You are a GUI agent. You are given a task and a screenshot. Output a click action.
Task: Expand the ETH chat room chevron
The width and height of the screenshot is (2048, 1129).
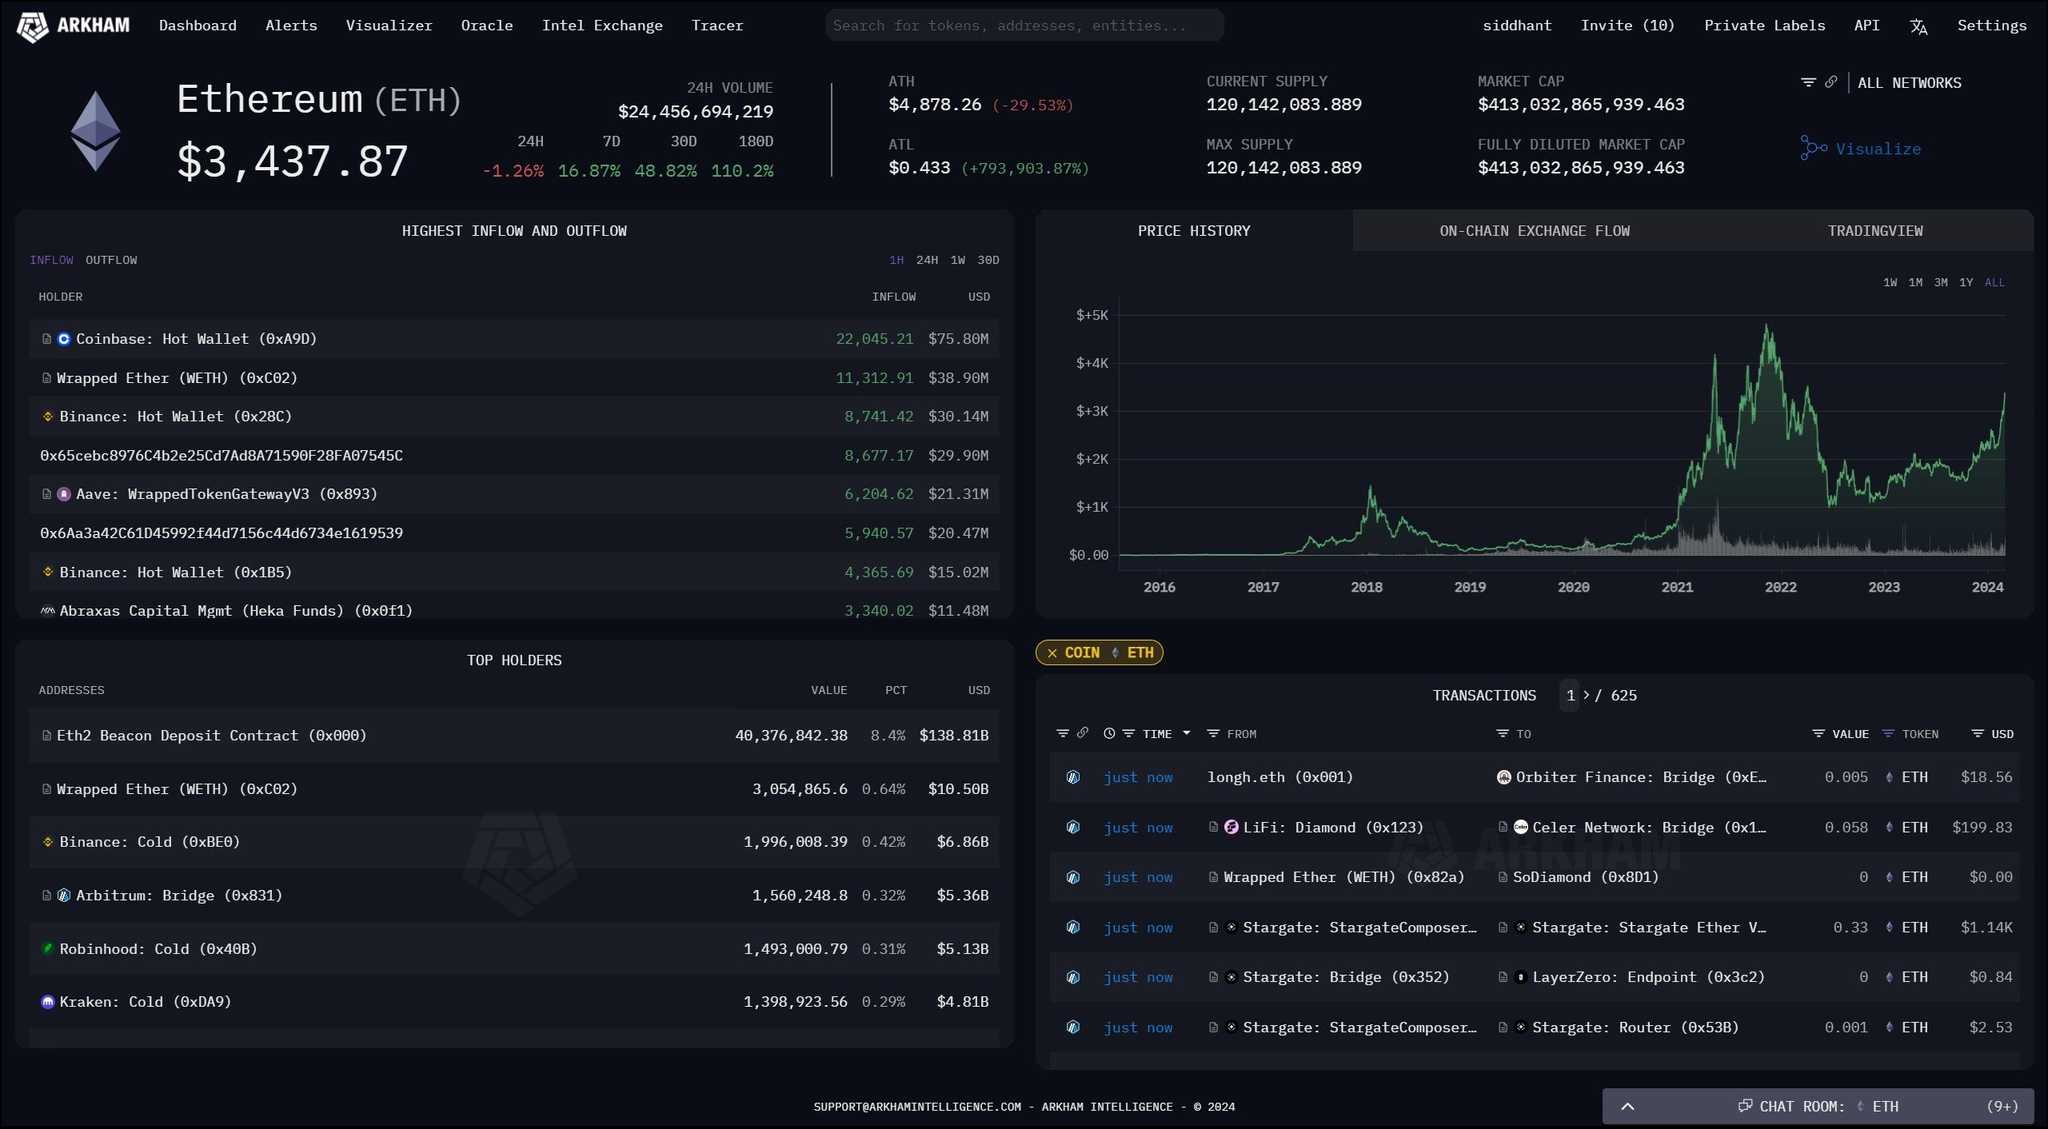click(x=1628, y=1106)
